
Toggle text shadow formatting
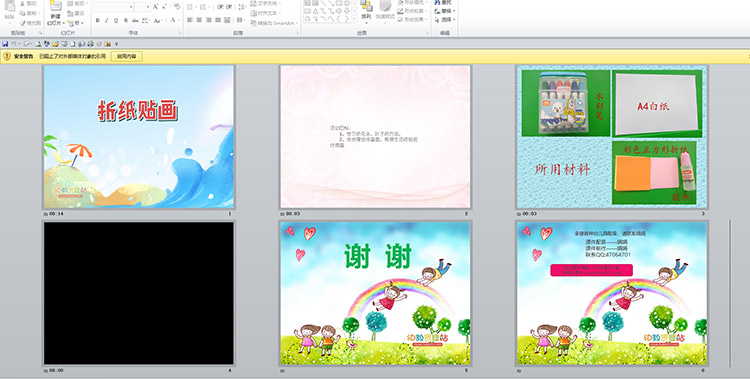[x=126, y=21]
